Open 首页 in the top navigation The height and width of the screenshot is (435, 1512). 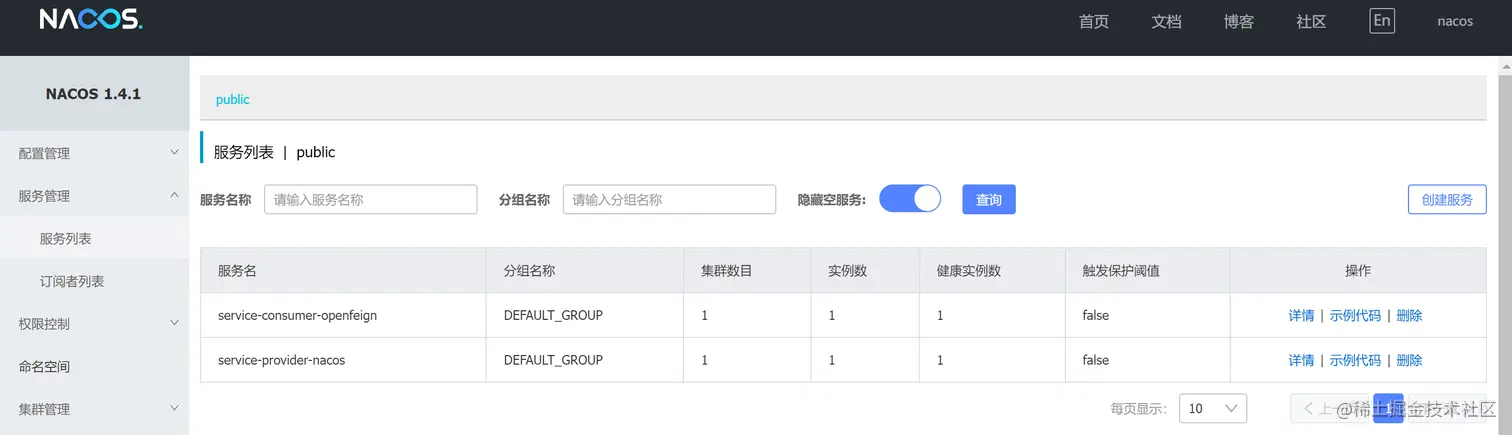(x=1094, y=22)
